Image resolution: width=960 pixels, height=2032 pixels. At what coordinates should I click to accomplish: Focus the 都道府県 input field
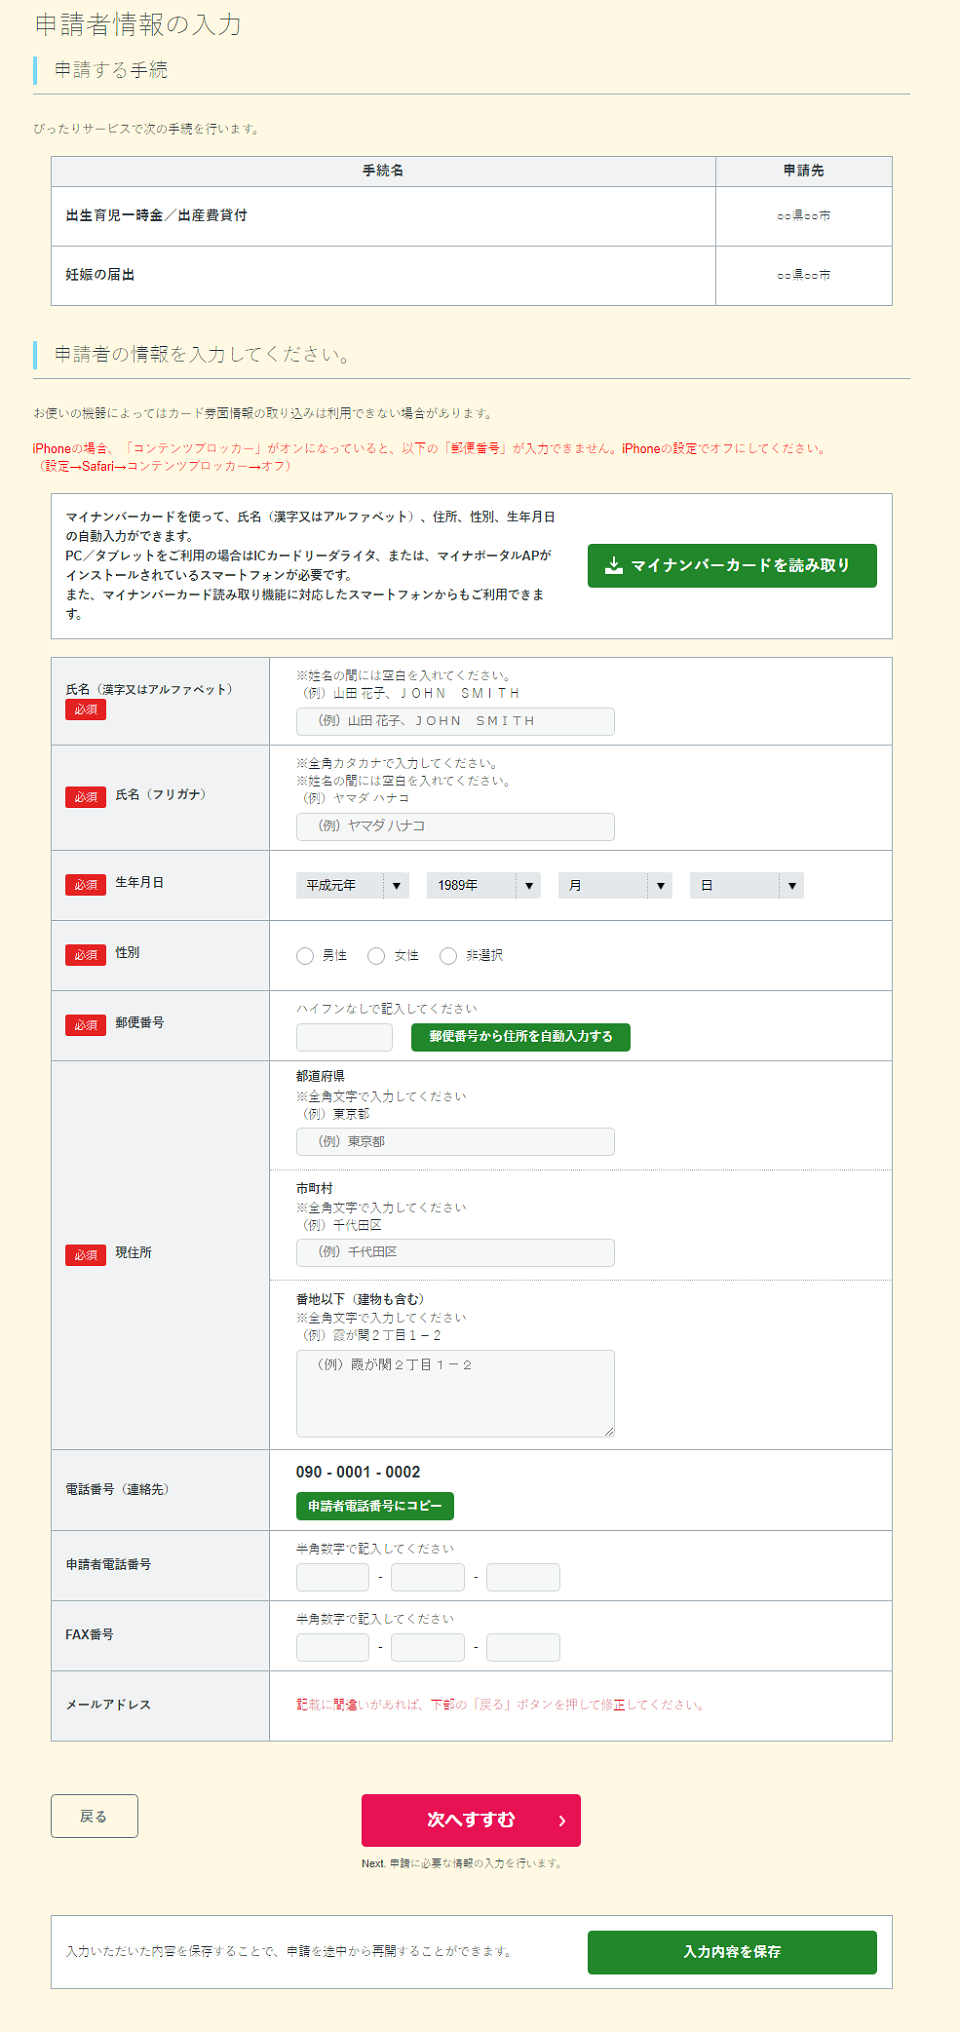pyautogui.click(x=455, y=1141)
